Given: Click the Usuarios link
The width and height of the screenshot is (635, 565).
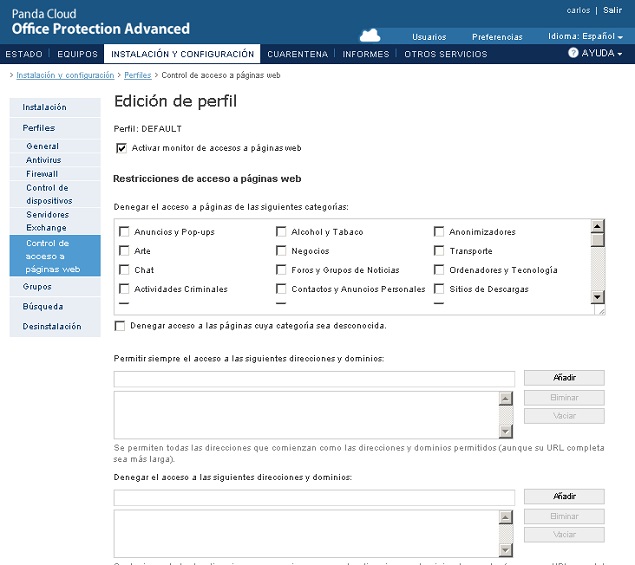Looking at the screenshot, I should tap(429, 37).
